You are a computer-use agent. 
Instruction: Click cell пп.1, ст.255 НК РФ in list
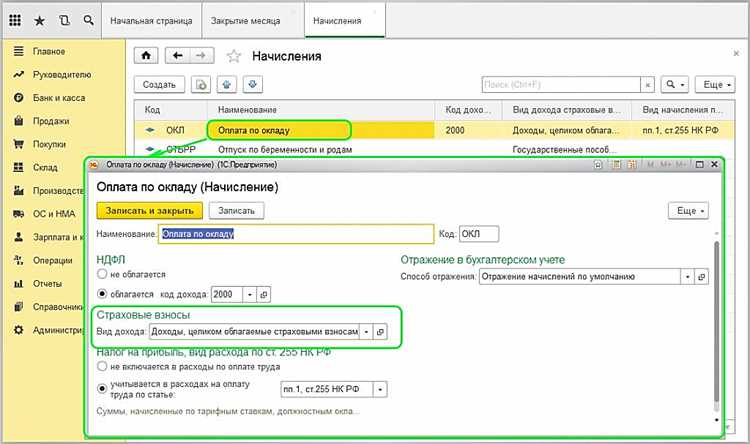(681, 130)
